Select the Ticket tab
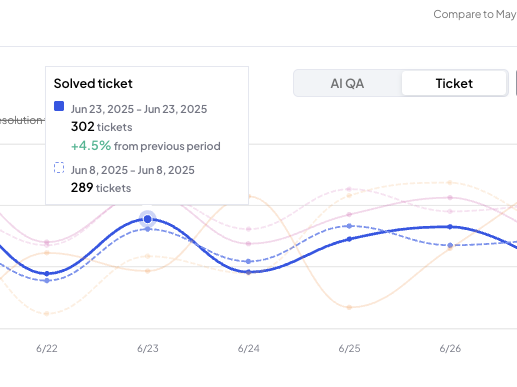This screenshot has height=387, width=517. pyautogui.click(x=454, y=83)
